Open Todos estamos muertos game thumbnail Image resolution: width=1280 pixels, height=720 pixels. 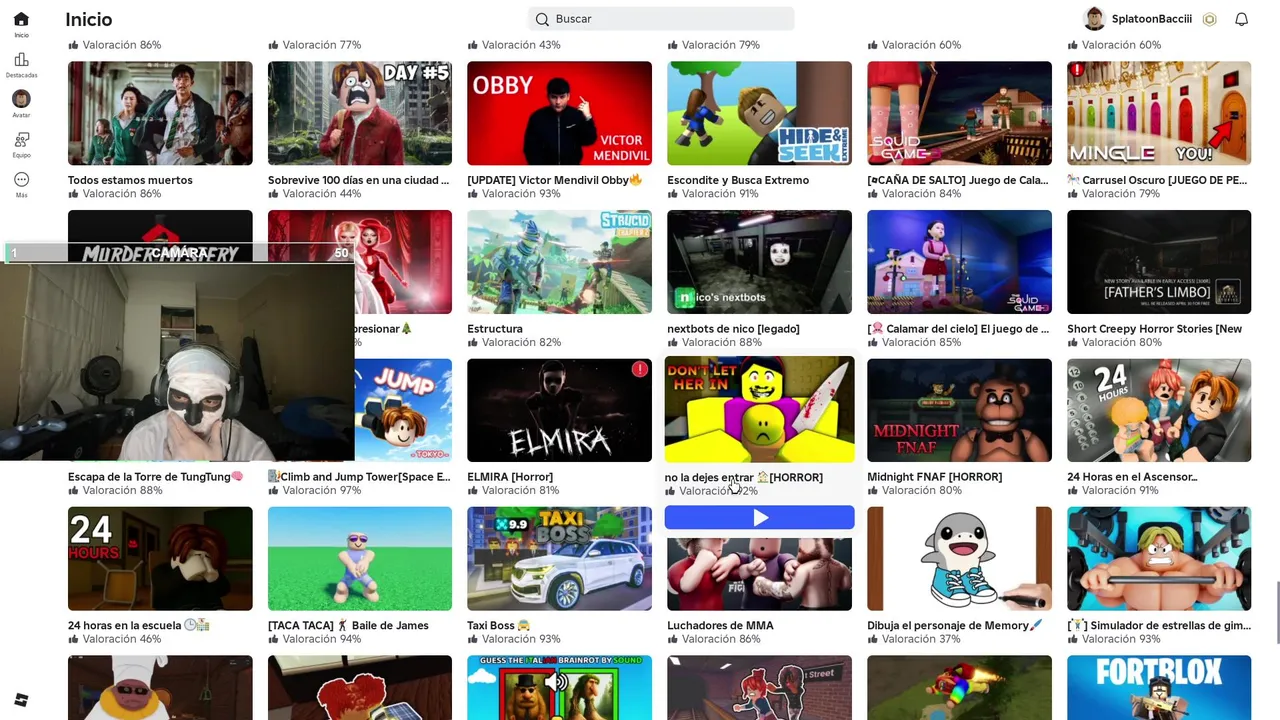(160, 113)
